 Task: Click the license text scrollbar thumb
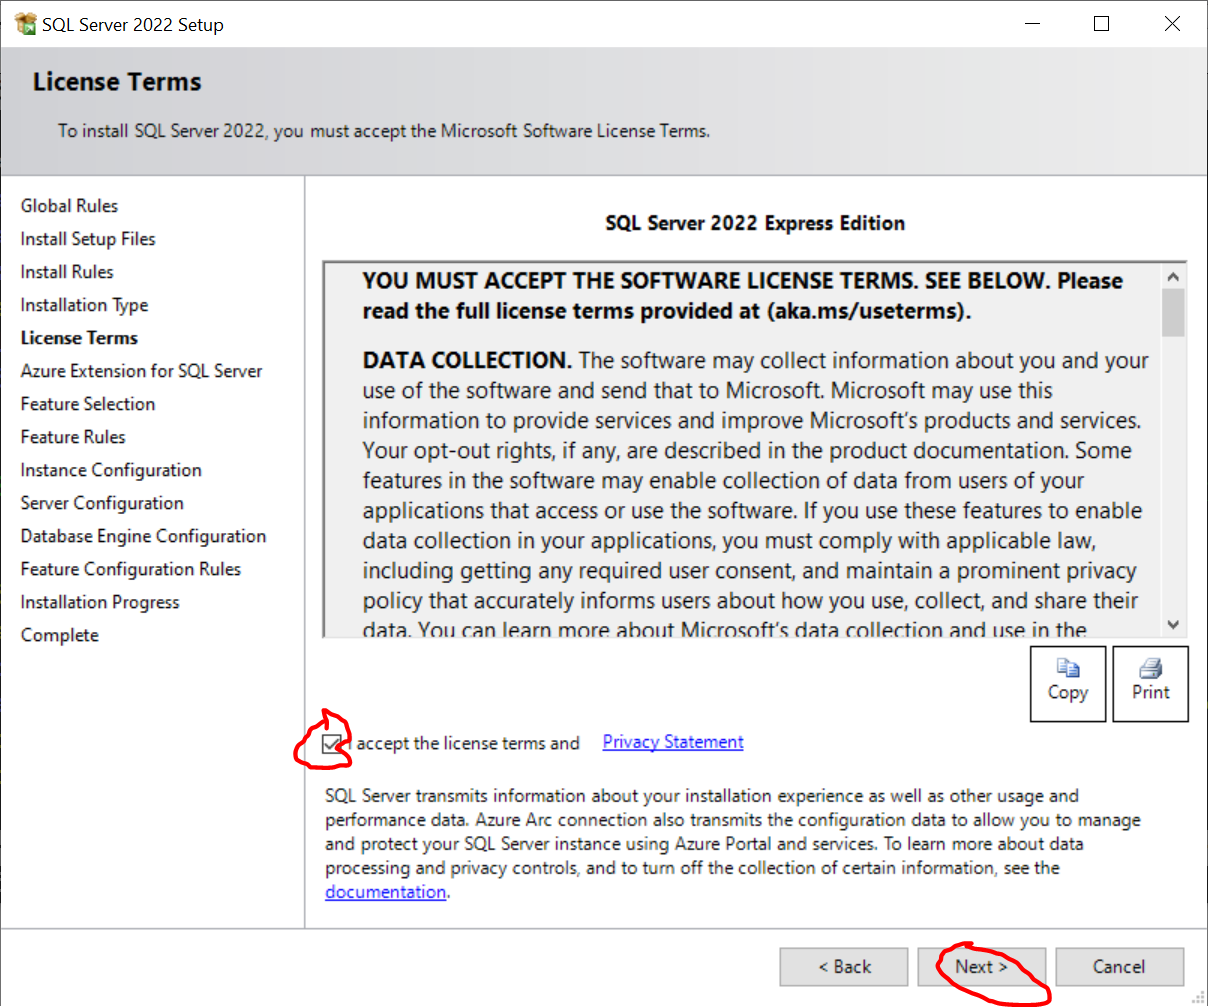(x=1174, y=313)
